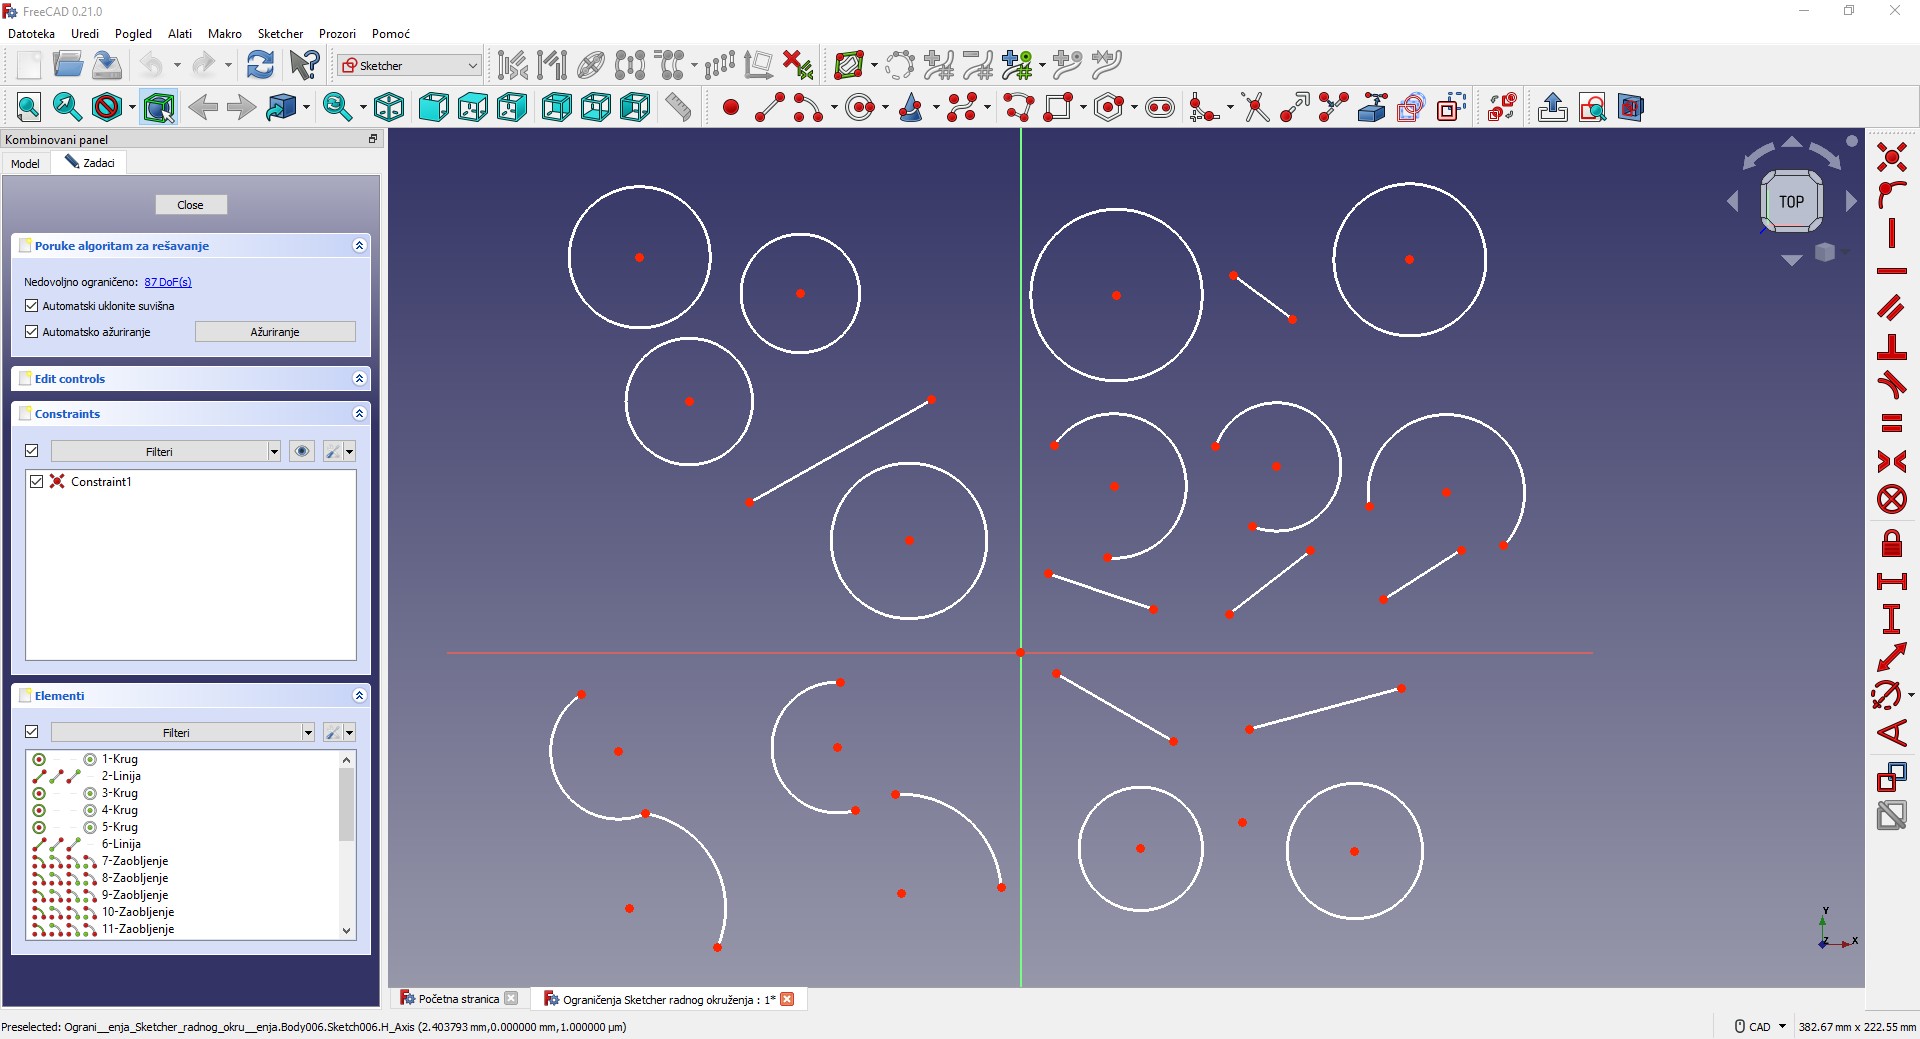Select the Trim edge tool
1920x1039 pixels.
coord(1255,107)
